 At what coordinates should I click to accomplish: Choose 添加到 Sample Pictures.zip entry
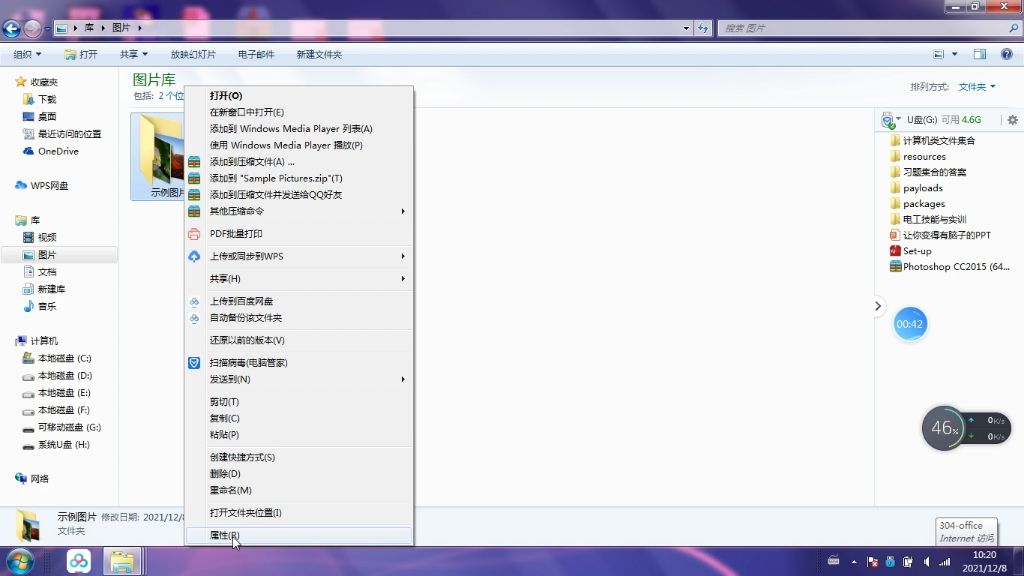pyautogui.click(x=299, y=178)
